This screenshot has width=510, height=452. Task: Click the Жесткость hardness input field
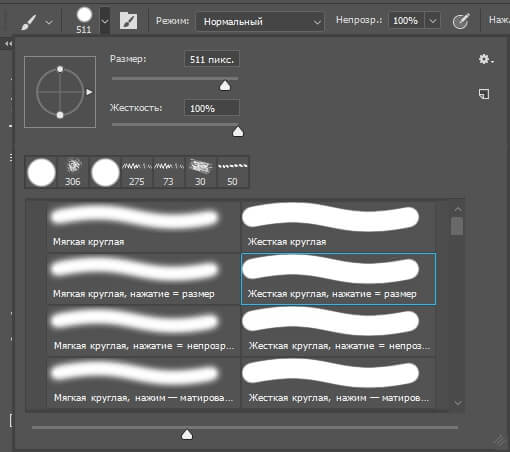212,108
